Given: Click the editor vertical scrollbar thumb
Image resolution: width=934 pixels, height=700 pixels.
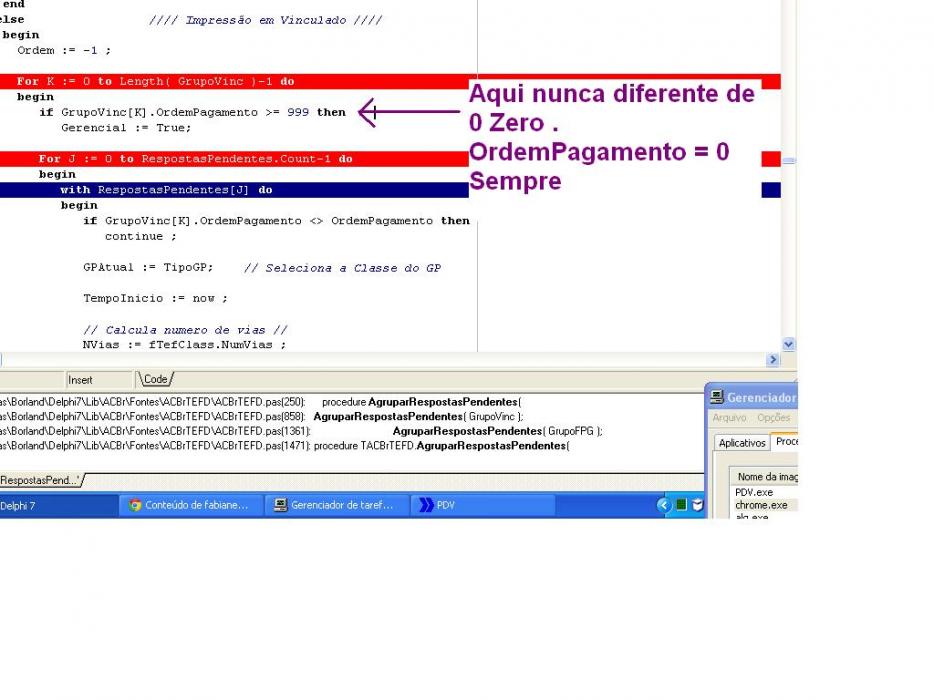Looking at the screenshot, I should [x=789, y=160].
